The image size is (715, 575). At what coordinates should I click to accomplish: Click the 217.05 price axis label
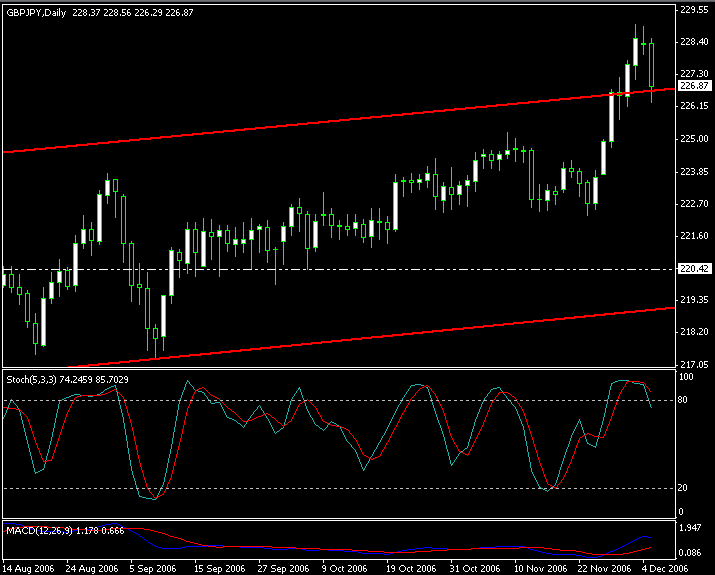click(x=694, y=364)
